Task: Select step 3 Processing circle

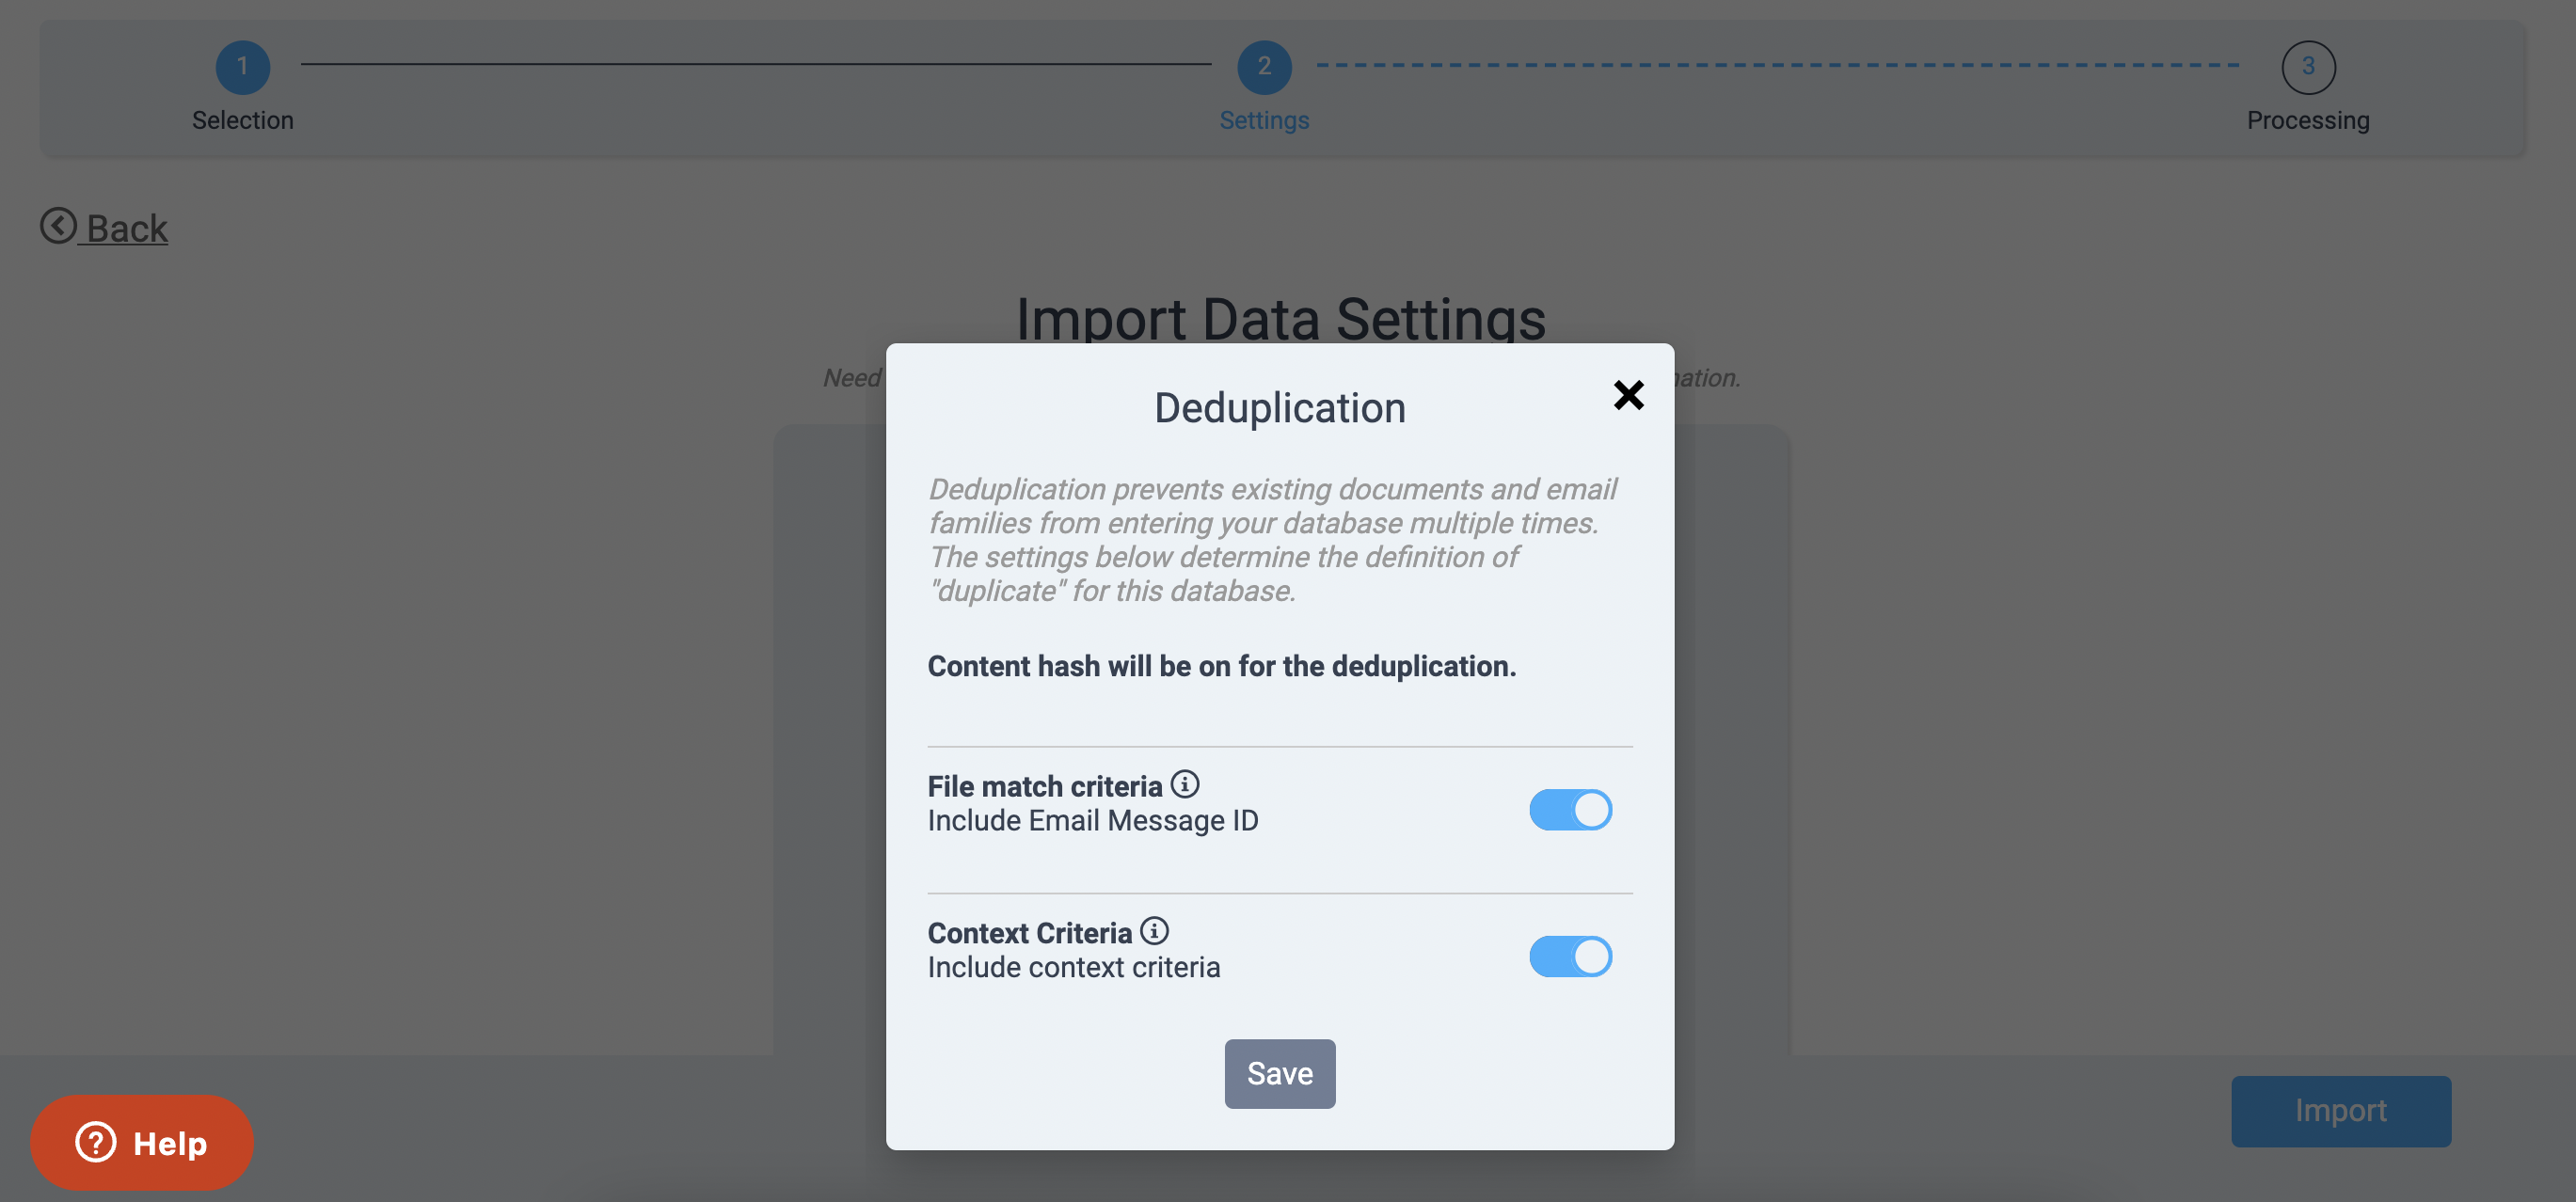Action: pyautogui.click(x=2308, y=67)
